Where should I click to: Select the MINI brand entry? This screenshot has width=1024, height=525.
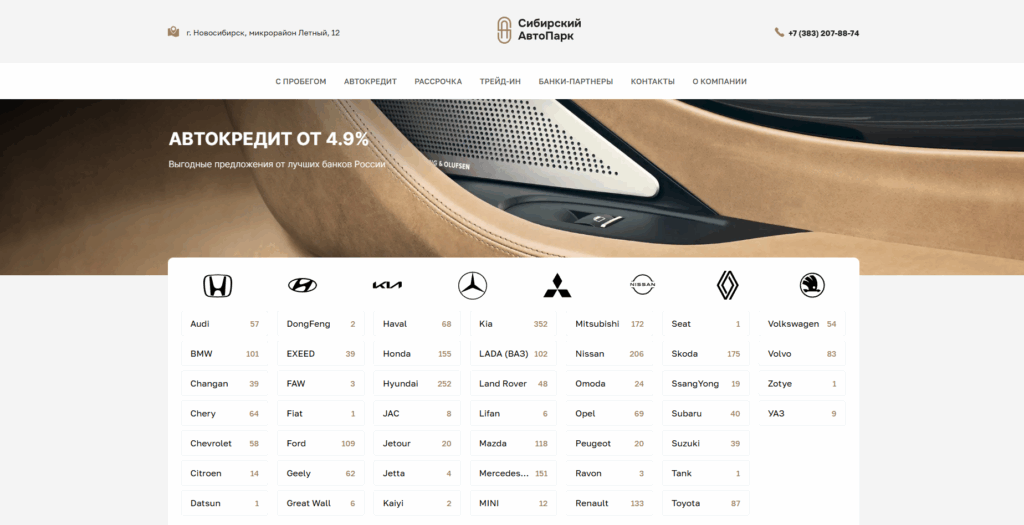pos(513,503)
